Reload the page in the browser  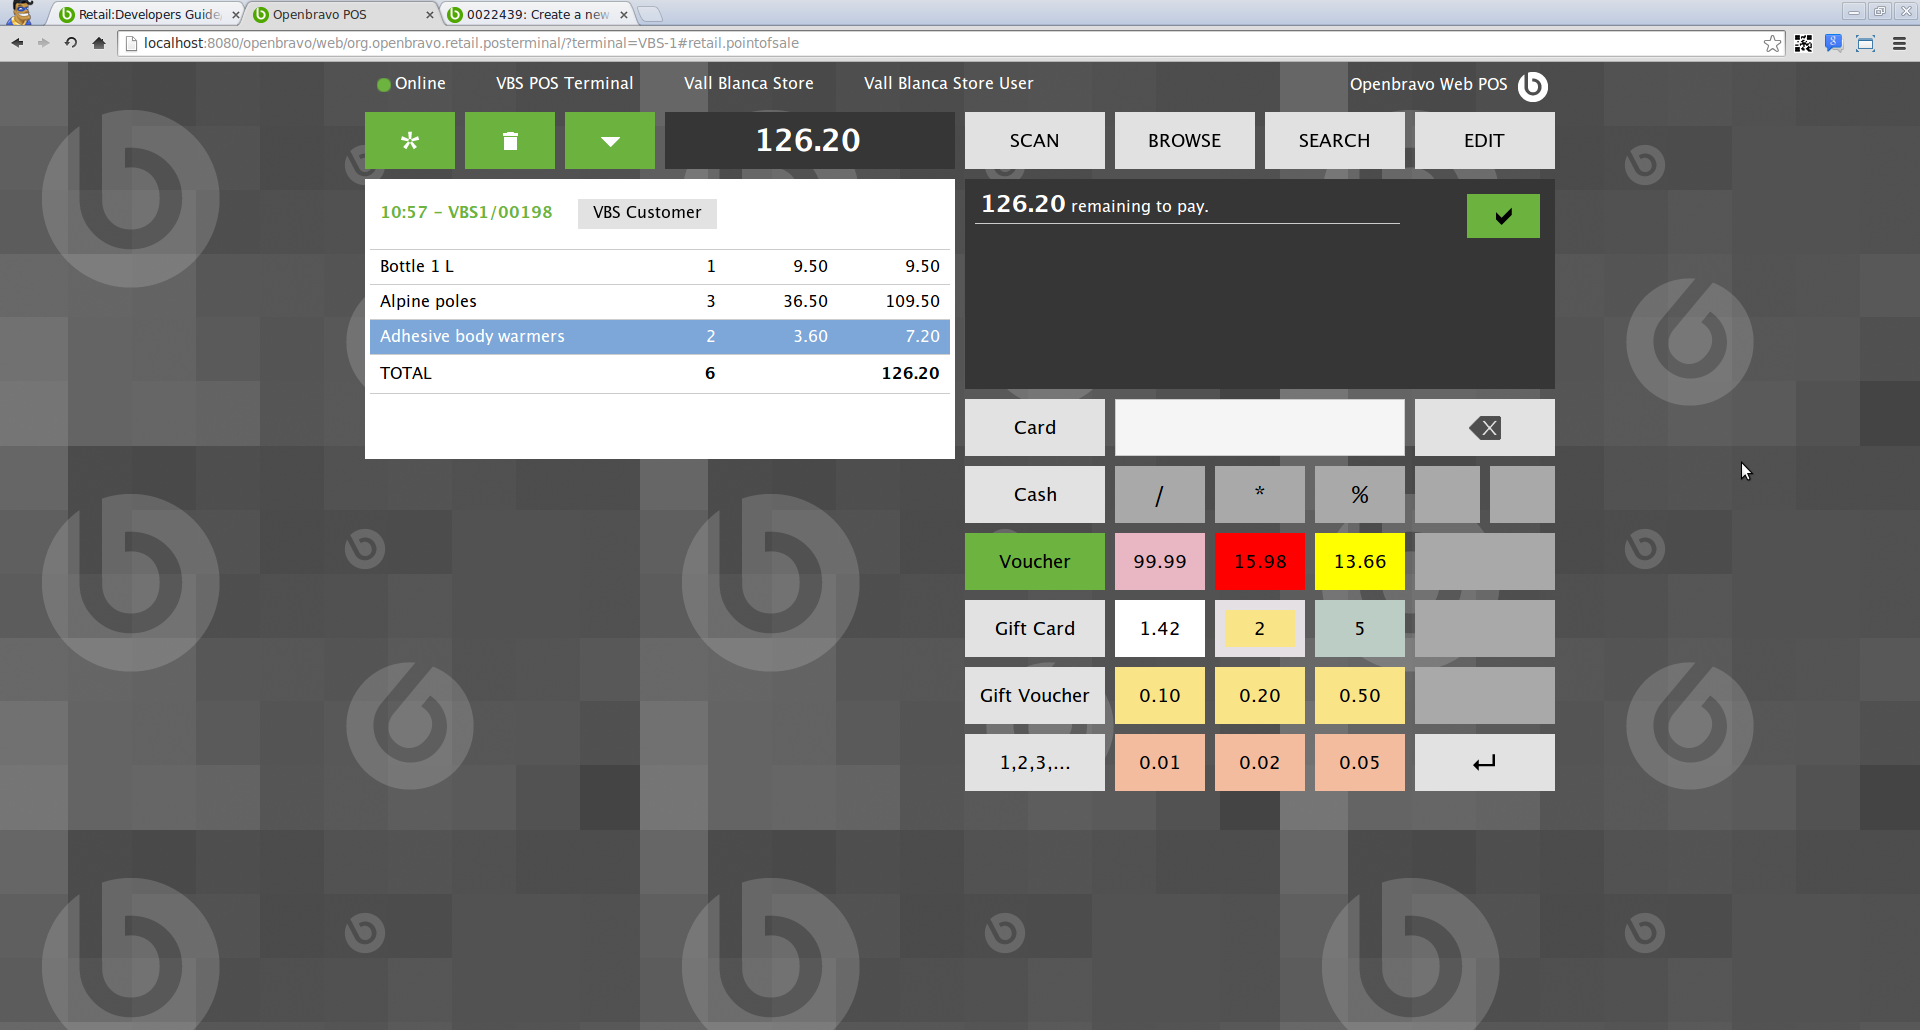point(71,43)
